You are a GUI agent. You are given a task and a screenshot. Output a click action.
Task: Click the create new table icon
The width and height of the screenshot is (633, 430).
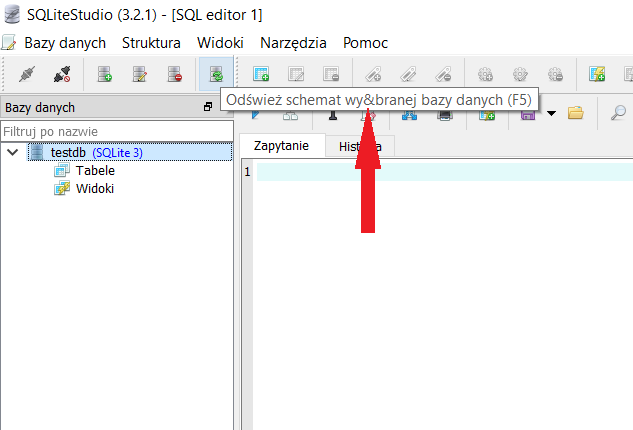(x=261, y=74)
